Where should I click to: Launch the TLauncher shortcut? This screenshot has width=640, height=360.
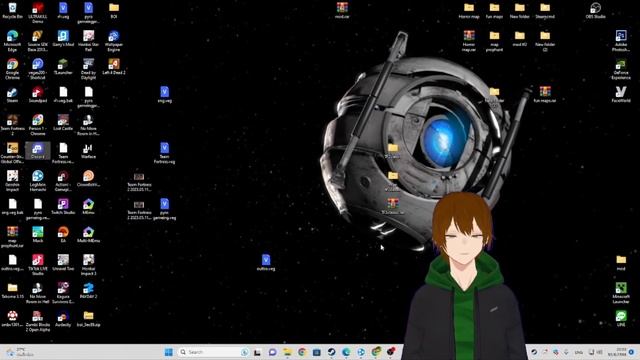[x=63, y=67]
